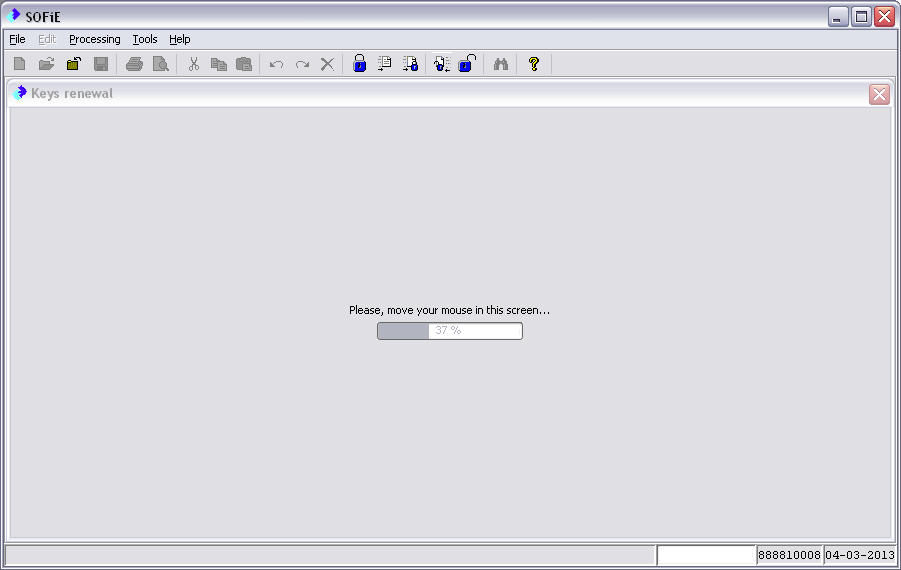
Task: Open the File menu
Action: pos(17,39)
